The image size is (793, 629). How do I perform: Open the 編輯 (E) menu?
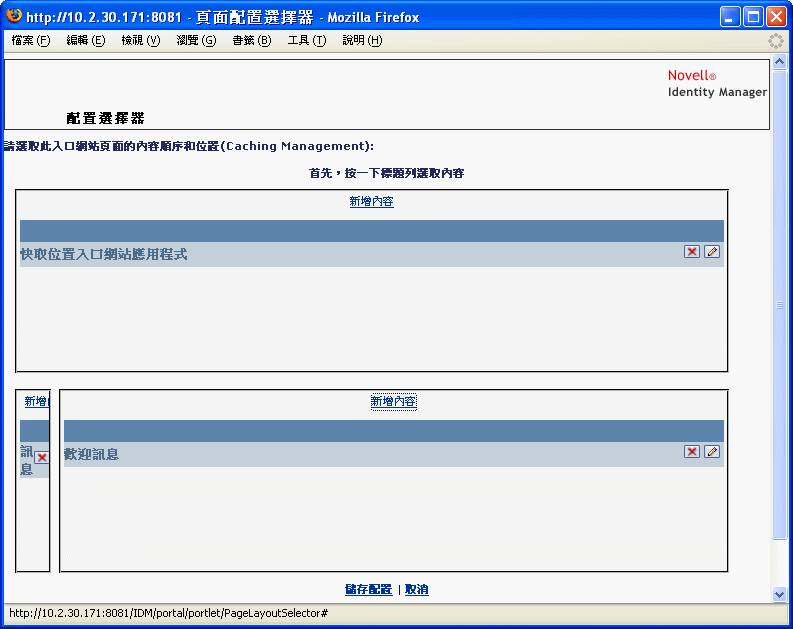pos(85,40)
